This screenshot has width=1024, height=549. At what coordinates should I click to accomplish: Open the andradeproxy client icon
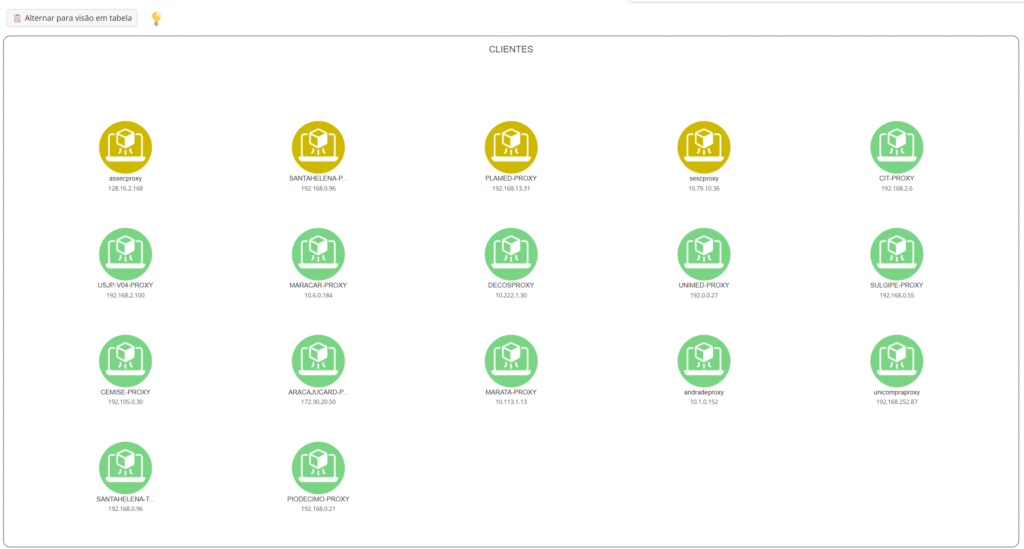point(704,361)
